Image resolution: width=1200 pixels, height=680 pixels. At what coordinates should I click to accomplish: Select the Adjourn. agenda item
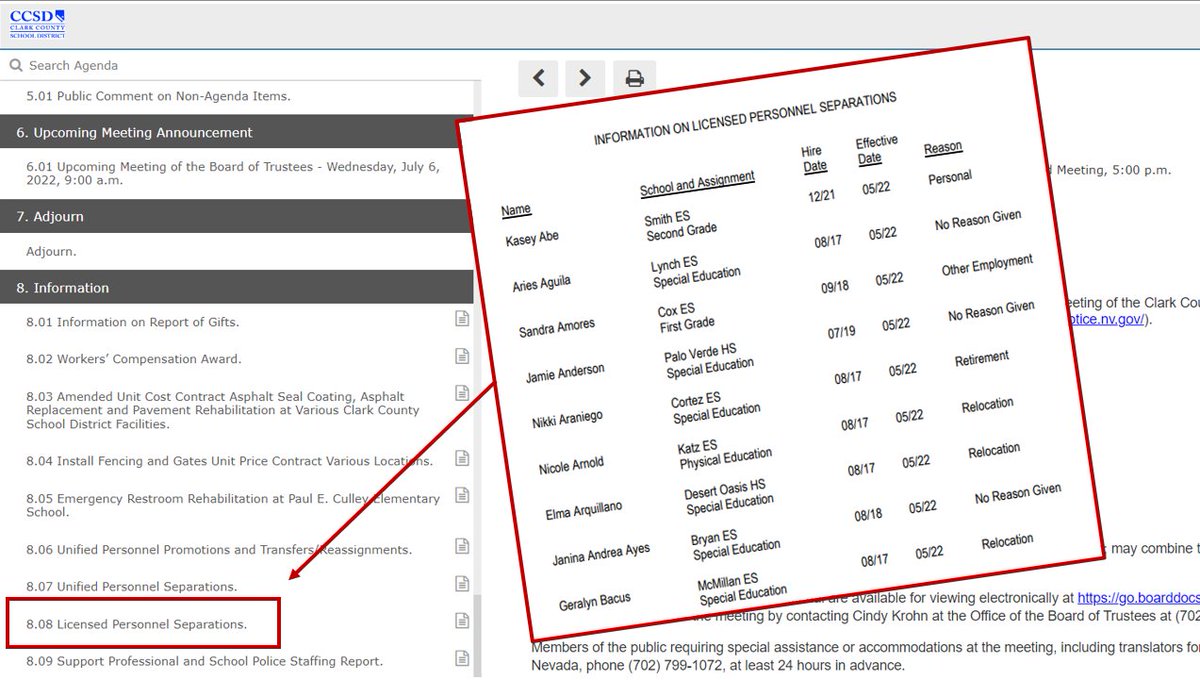coord(51,252)
